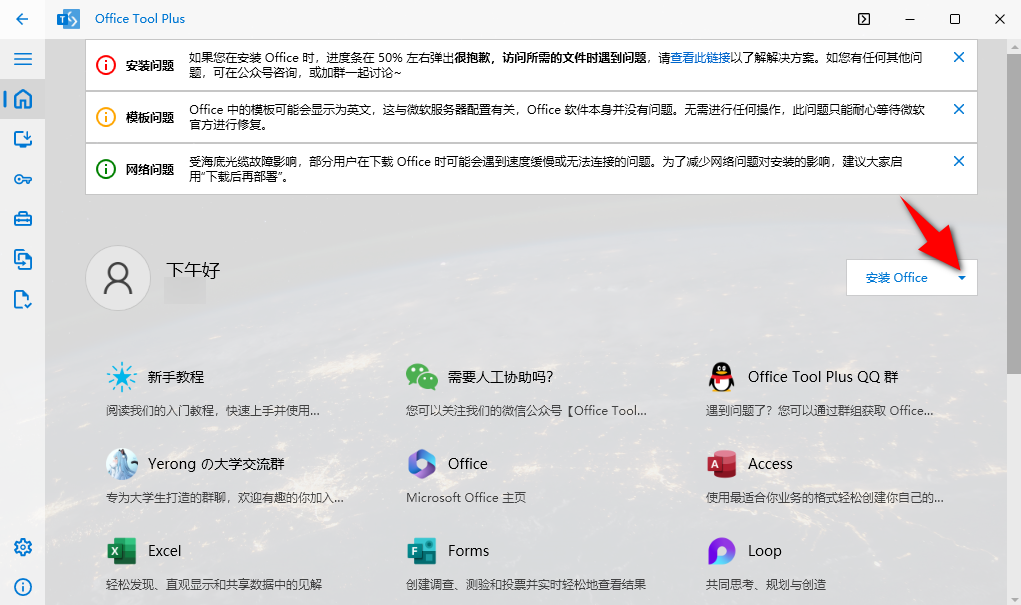The width and height of the screenshot is (1021, 605).
Task: Click the user avatar circle
Action: 118,278
